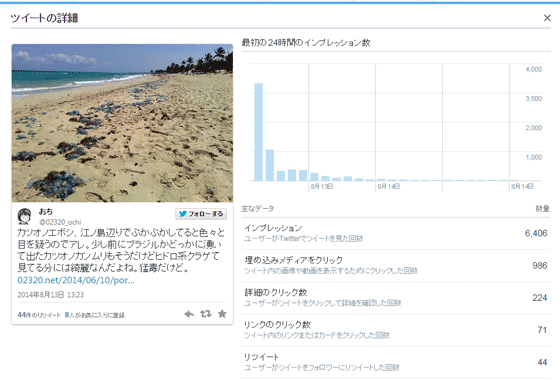
Task: Click the 埋め込みメディアをクリック row label
Action: pos(293,260)
